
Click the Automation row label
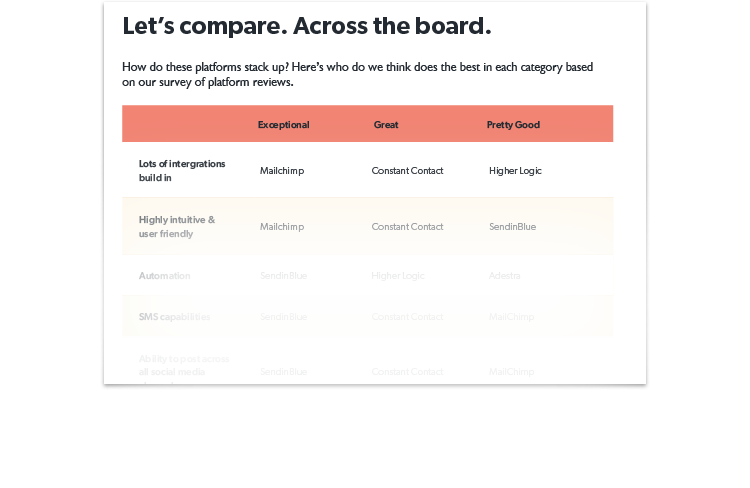[x=164, y=276]
